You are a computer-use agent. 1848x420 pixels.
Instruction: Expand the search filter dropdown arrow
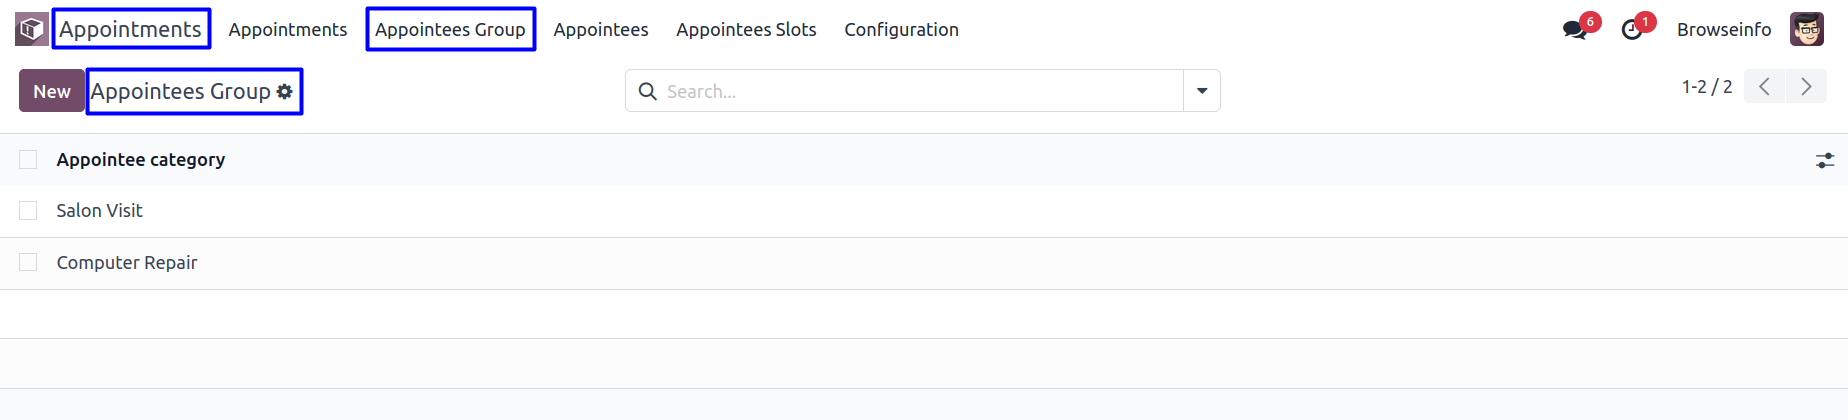1202,91
